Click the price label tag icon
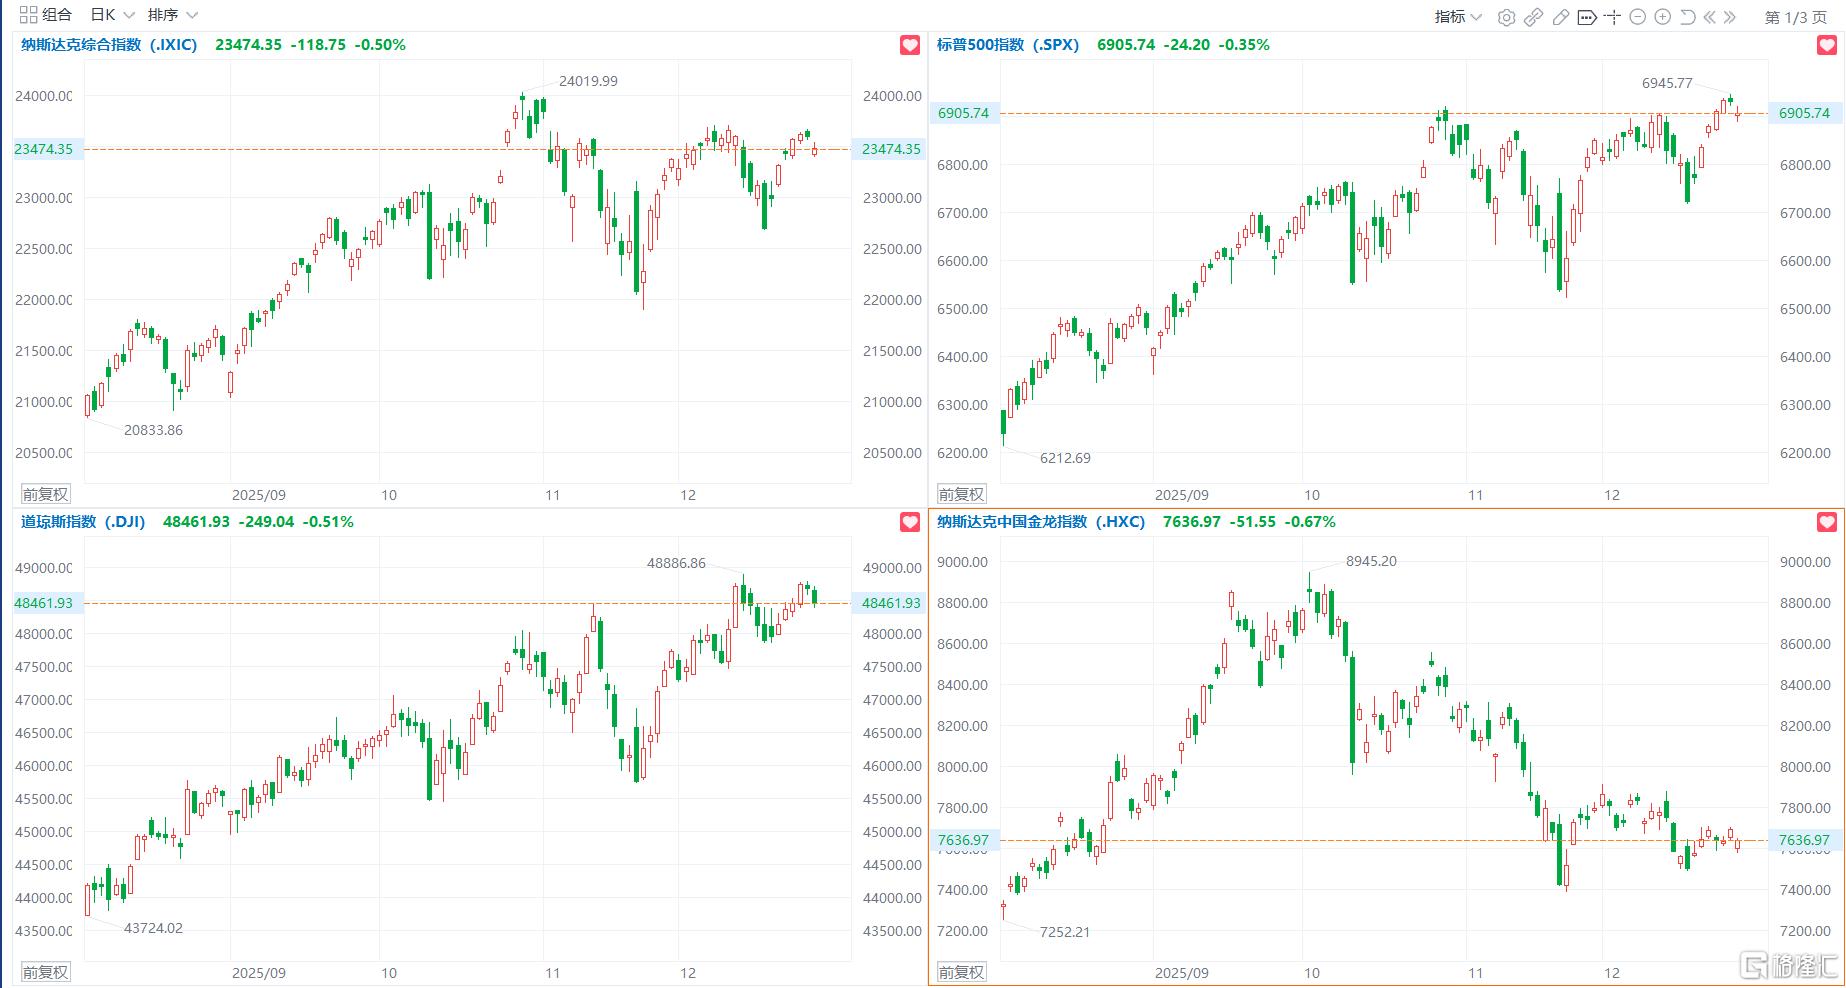Image resolution: width=1846 pixels, height=988 pixels. [x=1586, y=17]
